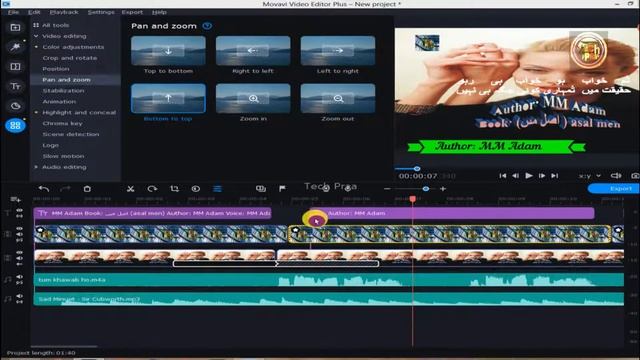Click the Overlay pictures icon
This screenshot has height=360, width=640.
pos(260,189)
